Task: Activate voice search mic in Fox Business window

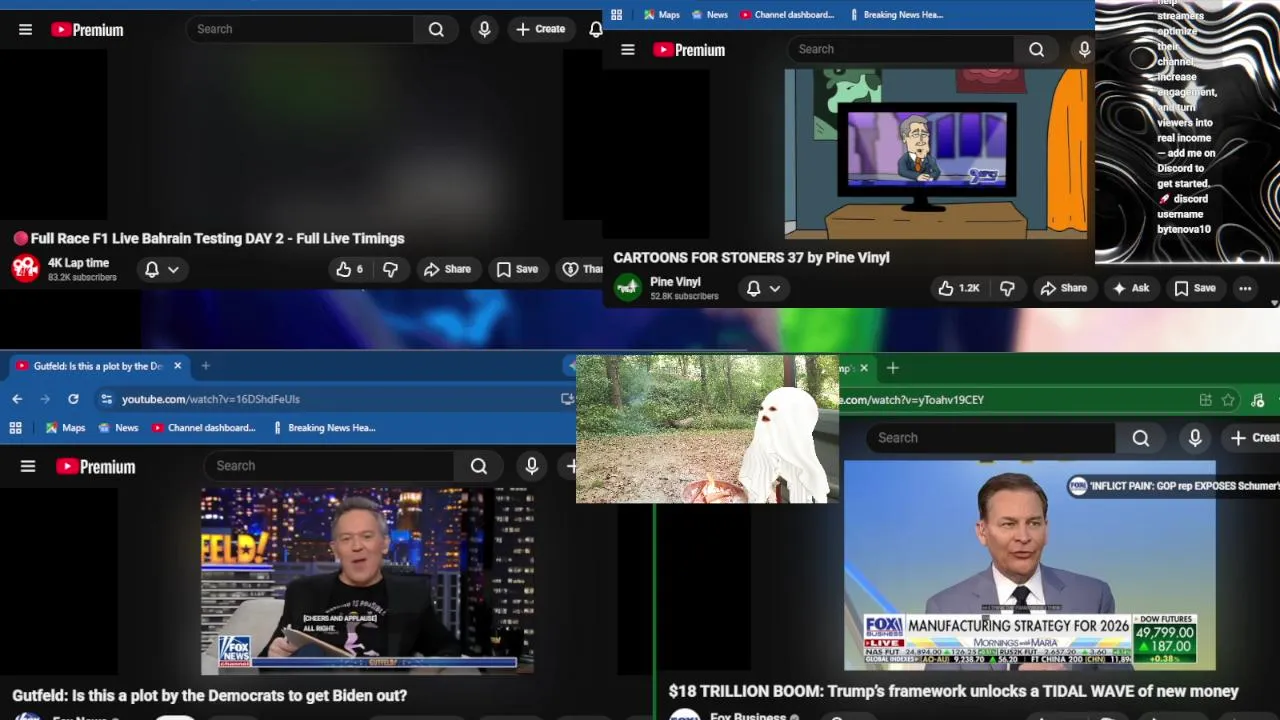Action: click(1195, 438)
